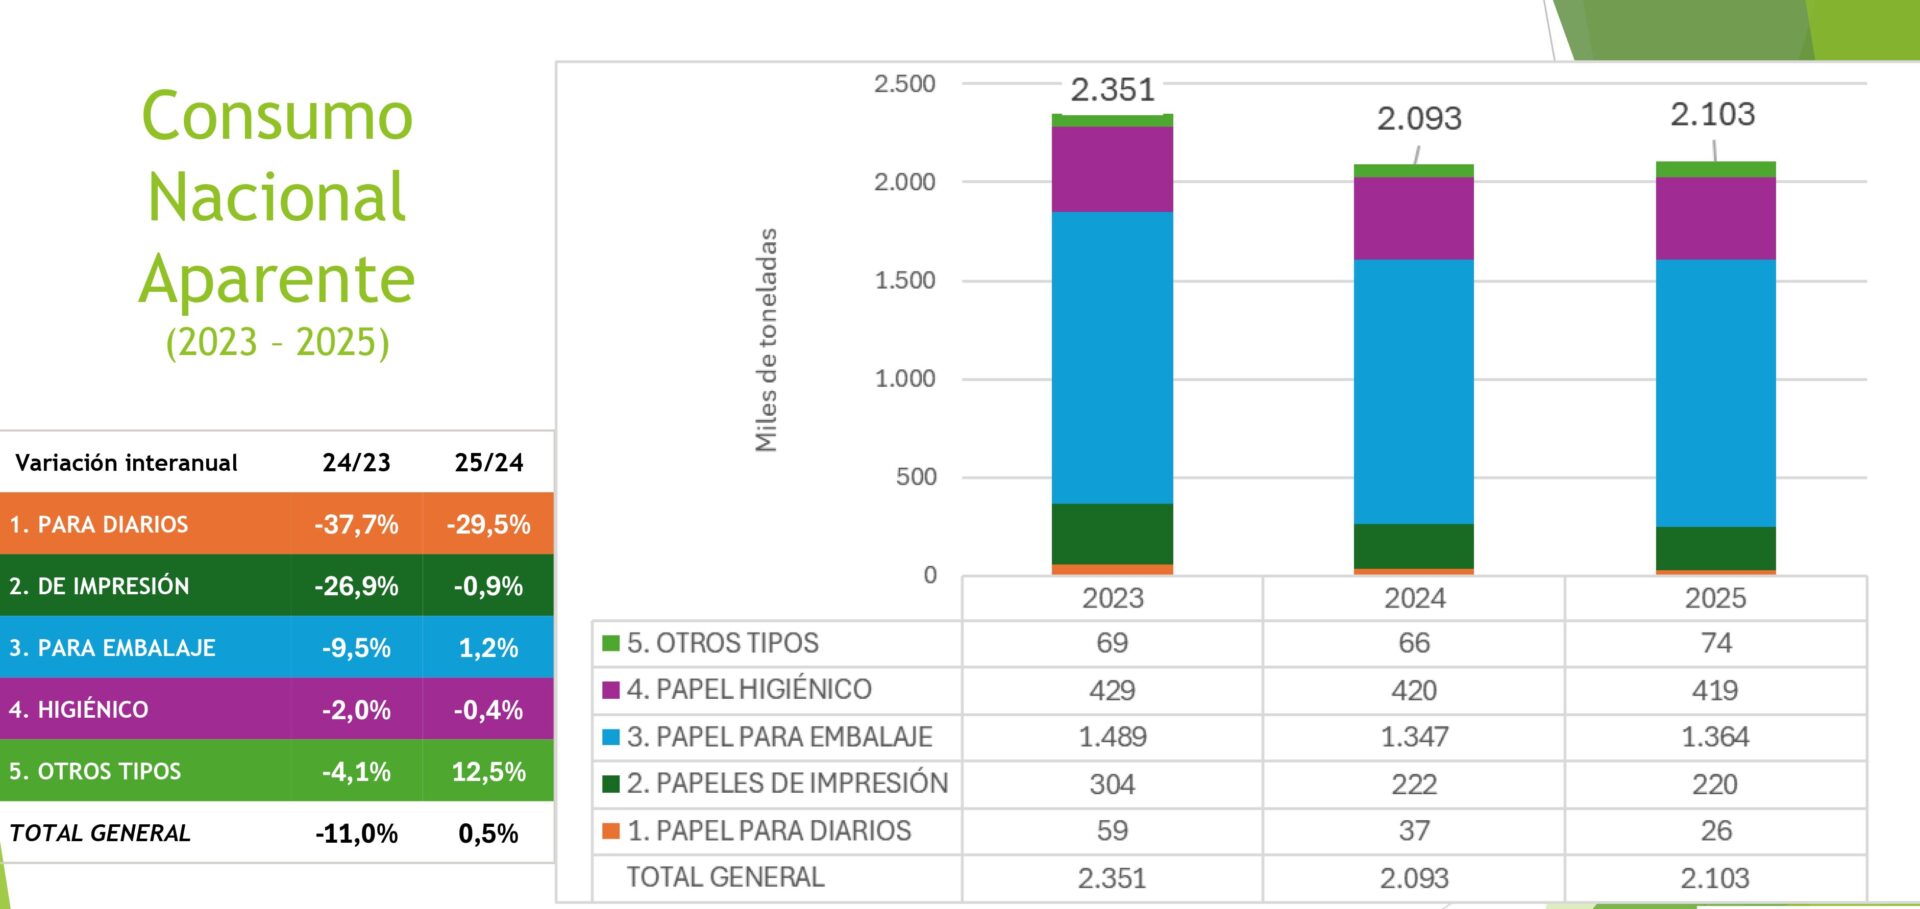Click the dark green legend swatch for Papeles de Impresión
The height and width of the screenshot is (909, 1920).
pos(611,784)
